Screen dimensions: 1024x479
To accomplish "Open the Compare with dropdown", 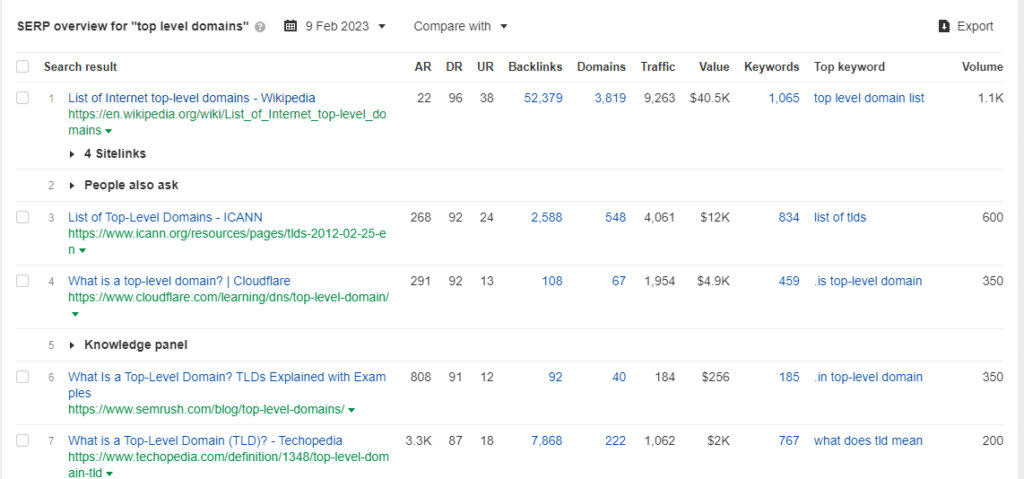I will pyautogui.click(x=460, y=26).
